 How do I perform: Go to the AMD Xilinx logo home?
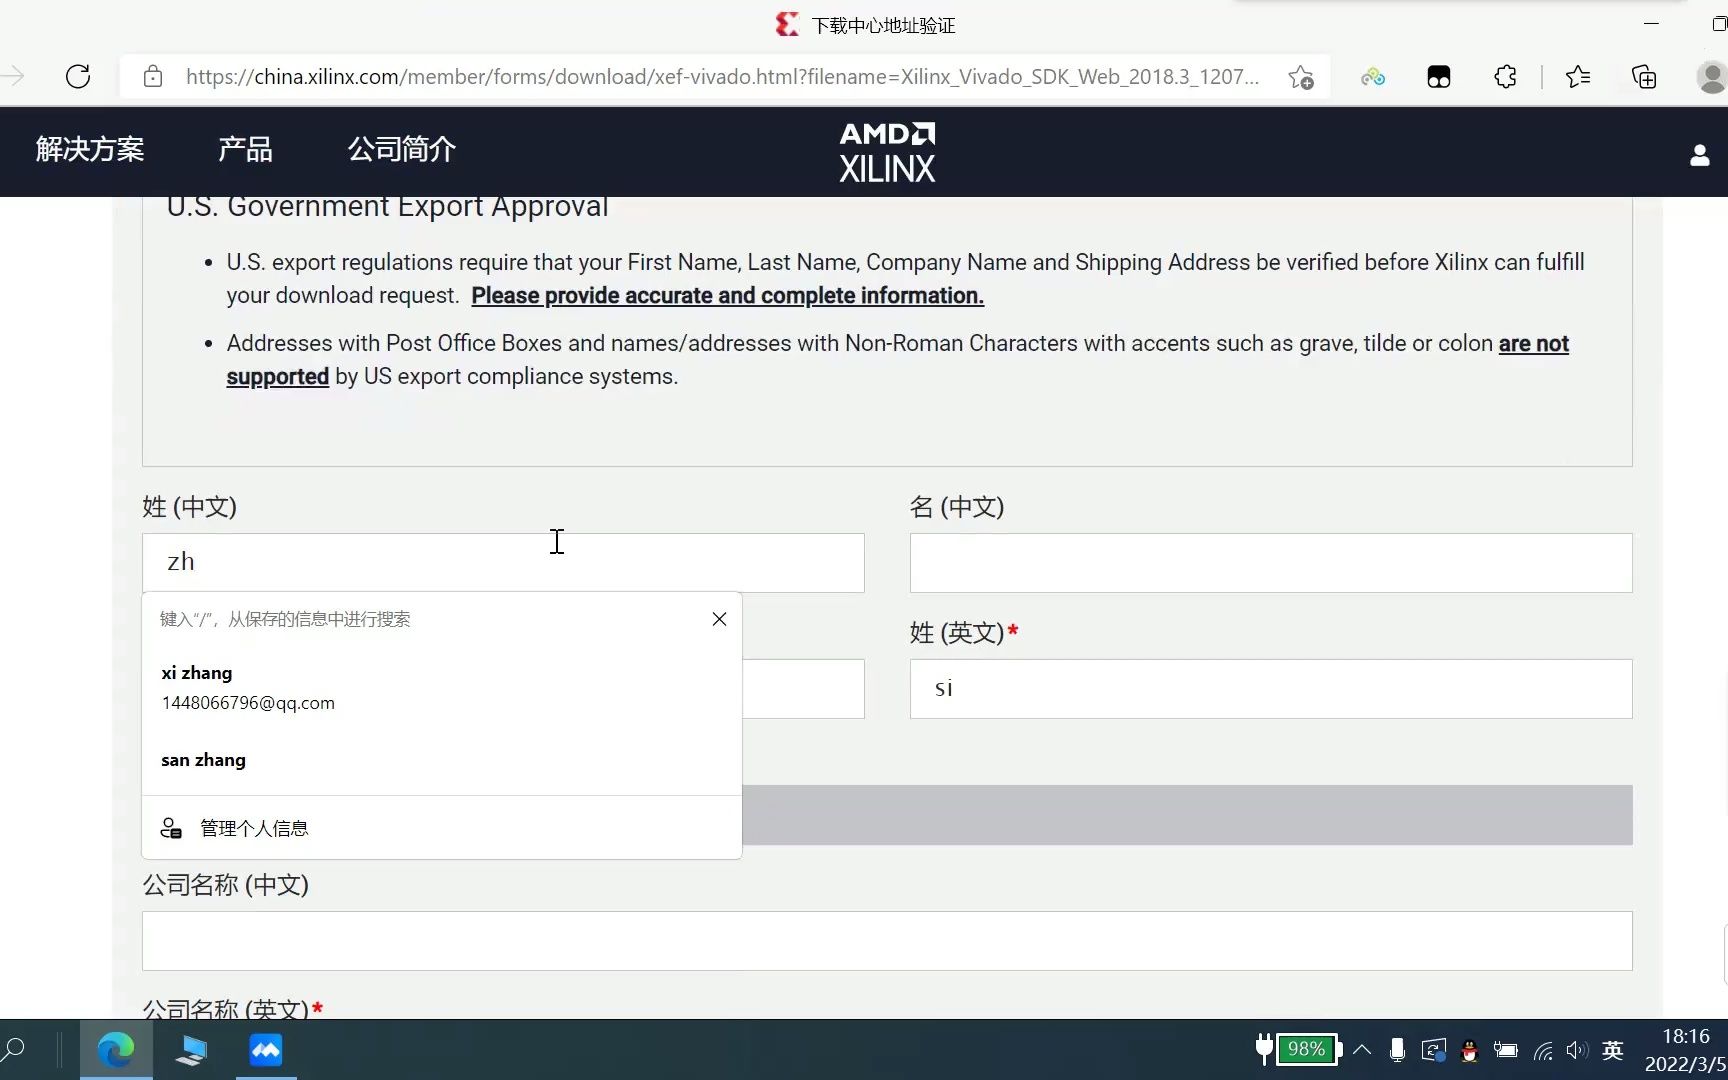(x=887, y=152)
